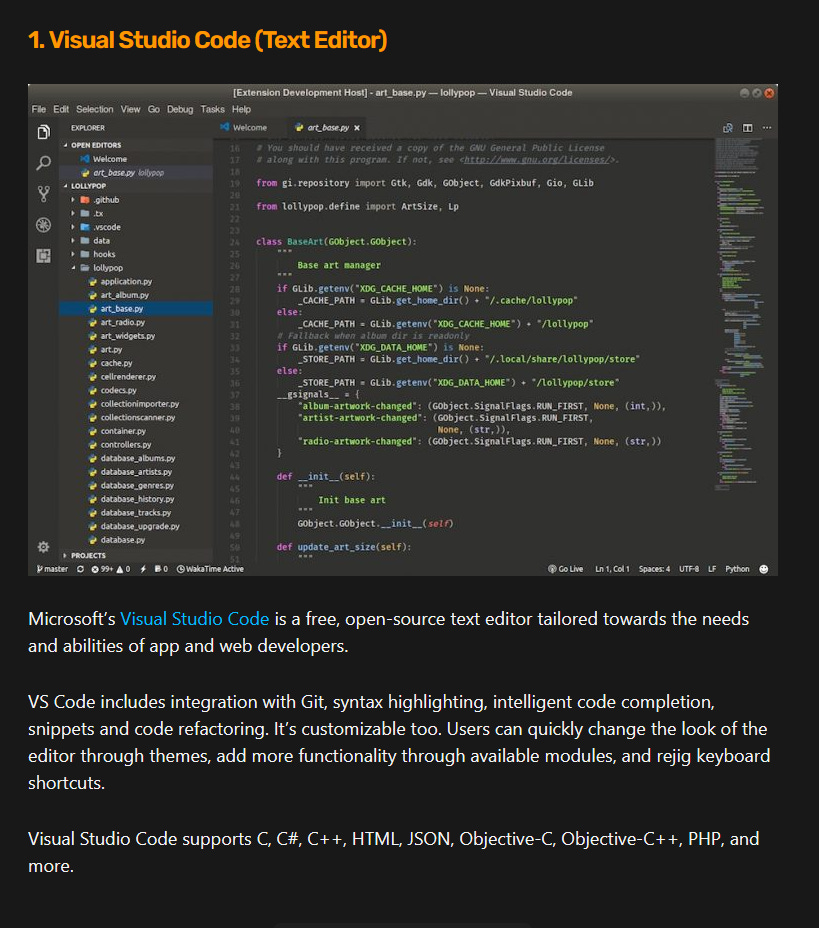Open the Debug icon in activity bar
819x928 pixels.
point(43,225)
